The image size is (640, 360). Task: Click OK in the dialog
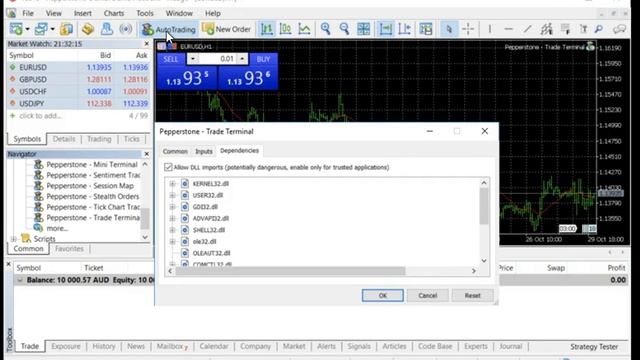point(382,296)
